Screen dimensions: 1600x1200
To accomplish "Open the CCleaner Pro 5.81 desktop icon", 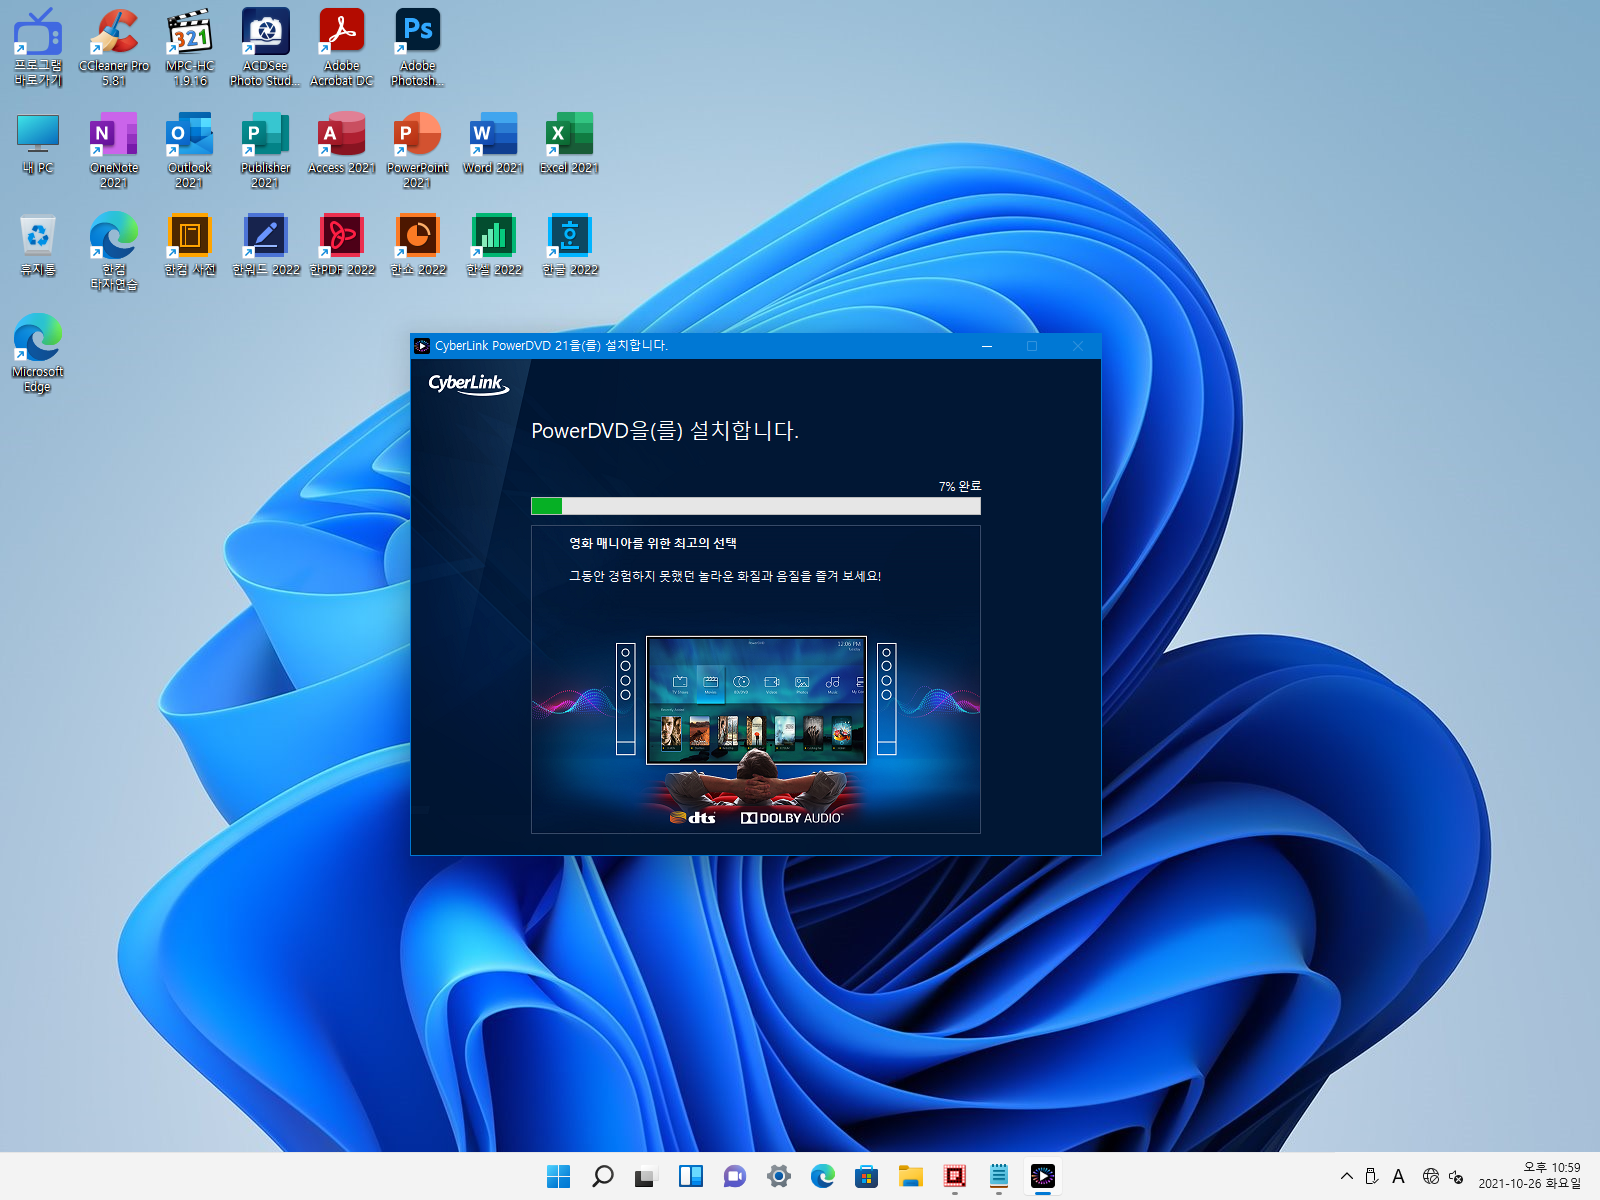I will pos(114,47).
